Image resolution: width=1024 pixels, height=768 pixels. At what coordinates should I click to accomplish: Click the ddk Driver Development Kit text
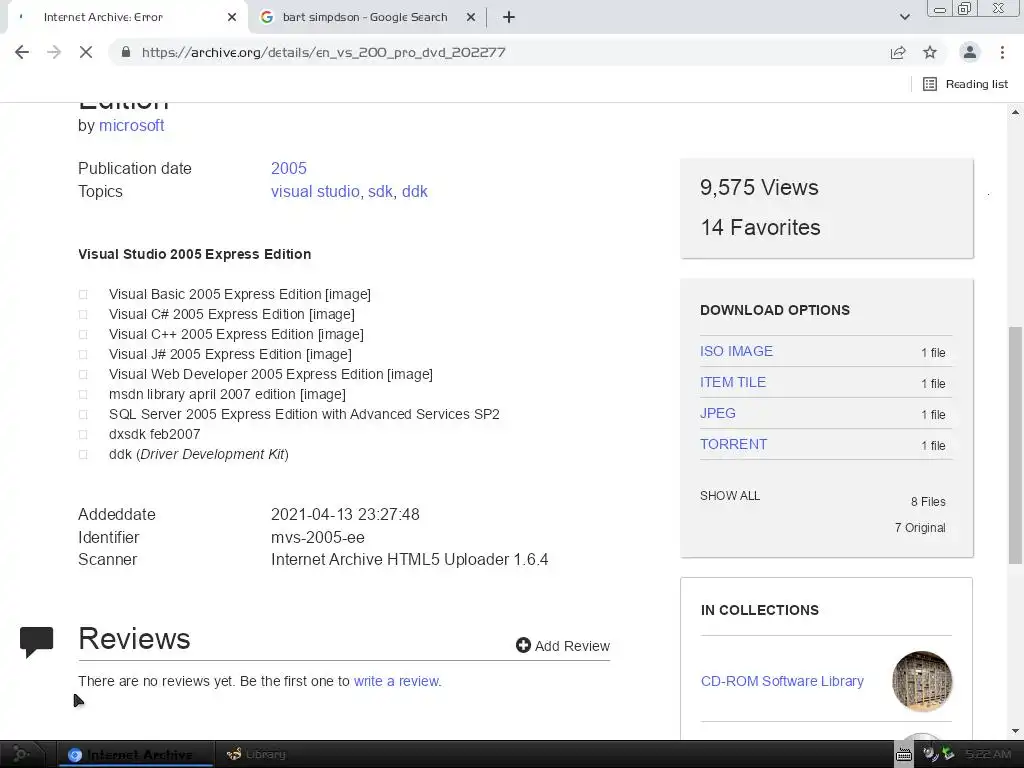[199, 454]
